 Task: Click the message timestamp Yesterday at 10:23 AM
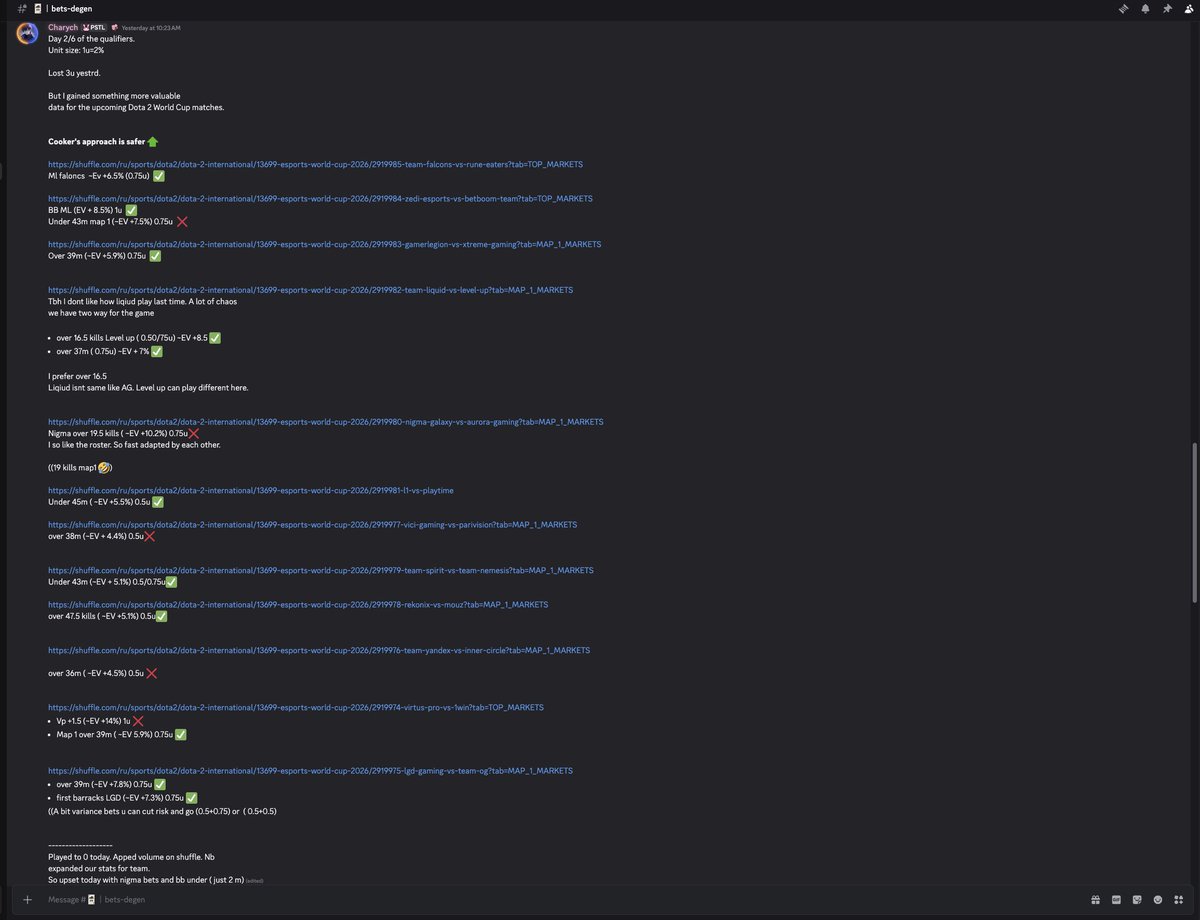[x=150, y=28]
